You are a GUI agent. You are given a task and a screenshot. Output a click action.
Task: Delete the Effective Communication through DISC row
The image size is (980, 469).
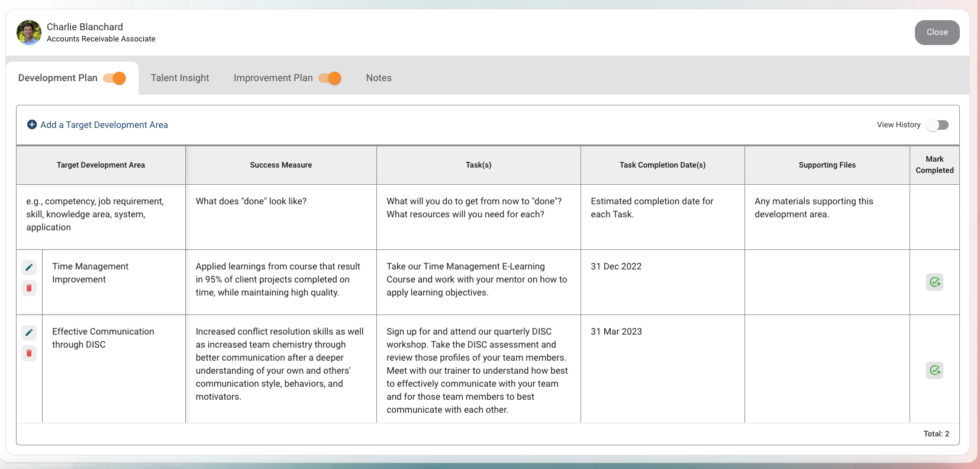(29, 353)
